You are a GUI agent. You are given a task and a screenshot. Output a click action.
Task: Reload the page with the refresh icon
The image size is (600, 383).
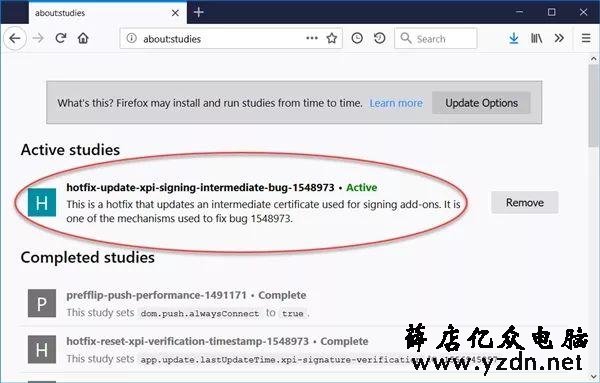click(61, 38)
